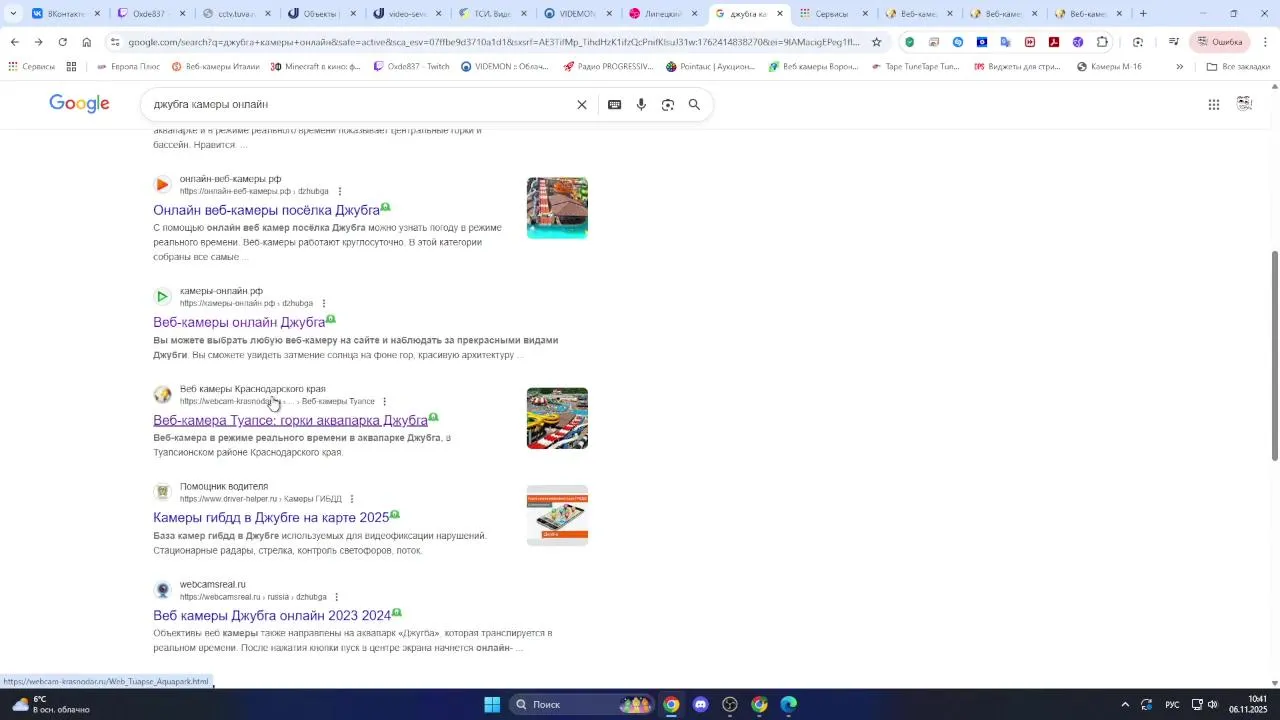Open the clock showing 10:41 06.11.2025

pos(1250,704)
